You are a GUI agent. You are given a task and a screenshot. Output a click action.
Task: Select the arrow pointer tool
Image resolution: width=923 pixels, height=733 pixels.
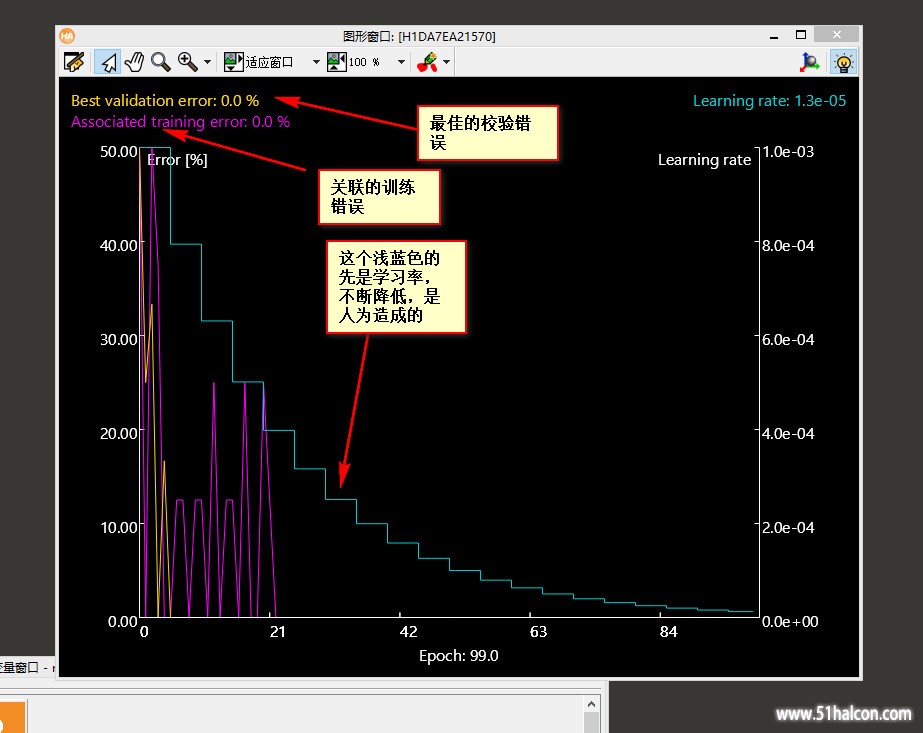[x=108, y=62]
